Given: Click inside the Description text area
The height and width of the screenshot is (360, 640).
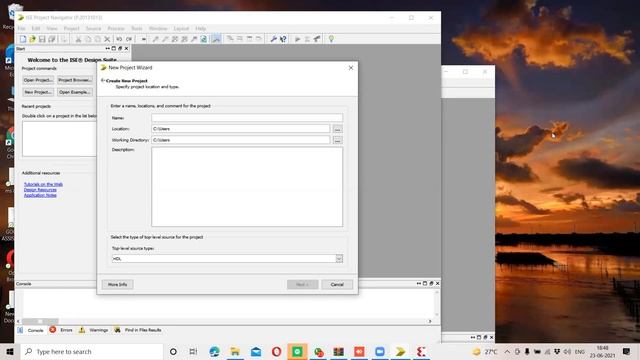Looking at the screenshot, I should 247,187.
